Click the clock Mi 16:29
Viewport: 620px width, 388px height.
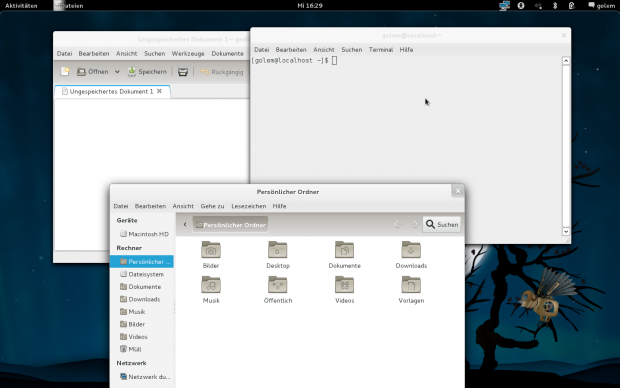[310, 6]
